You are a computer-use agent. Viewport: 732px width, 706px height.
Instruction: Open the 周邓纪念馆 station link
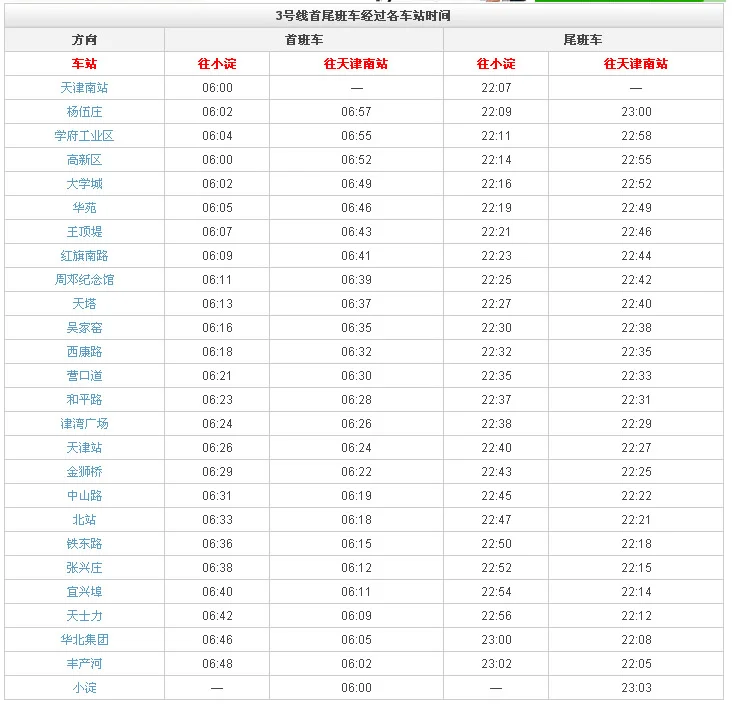pyautogui.click(x=84, y=280)
